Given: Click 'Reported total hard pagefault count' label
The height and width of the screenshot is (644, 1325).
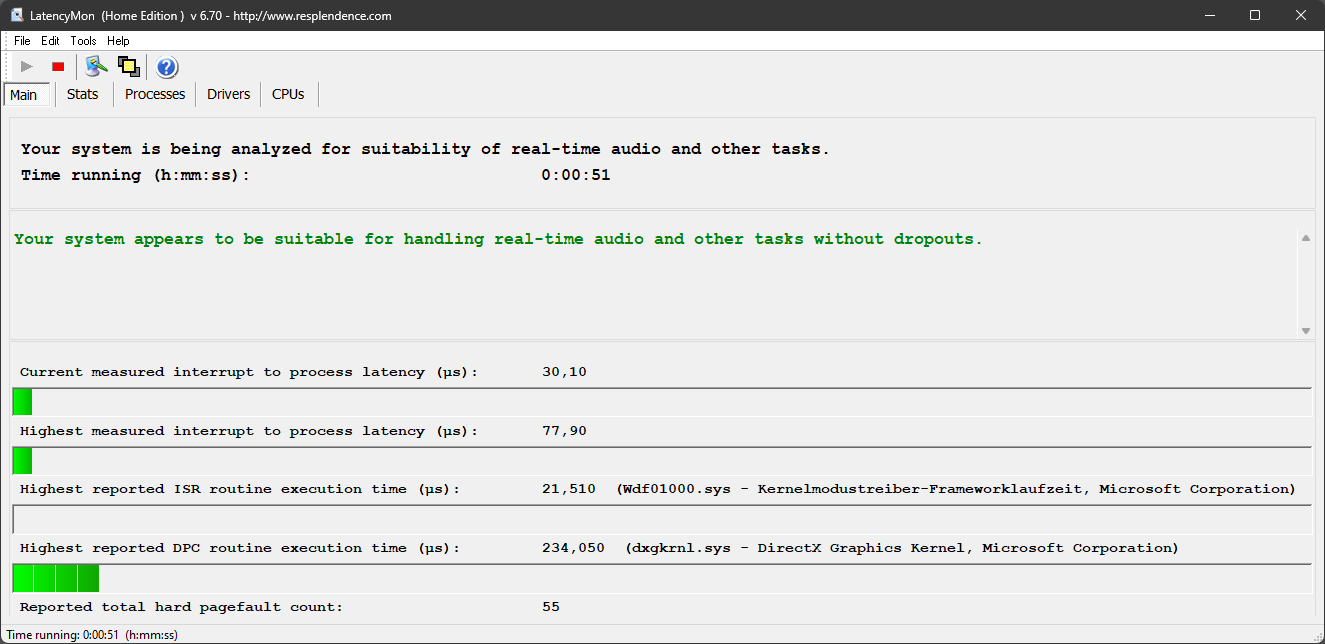Looking at the screenshot, I should pos(181,607).
